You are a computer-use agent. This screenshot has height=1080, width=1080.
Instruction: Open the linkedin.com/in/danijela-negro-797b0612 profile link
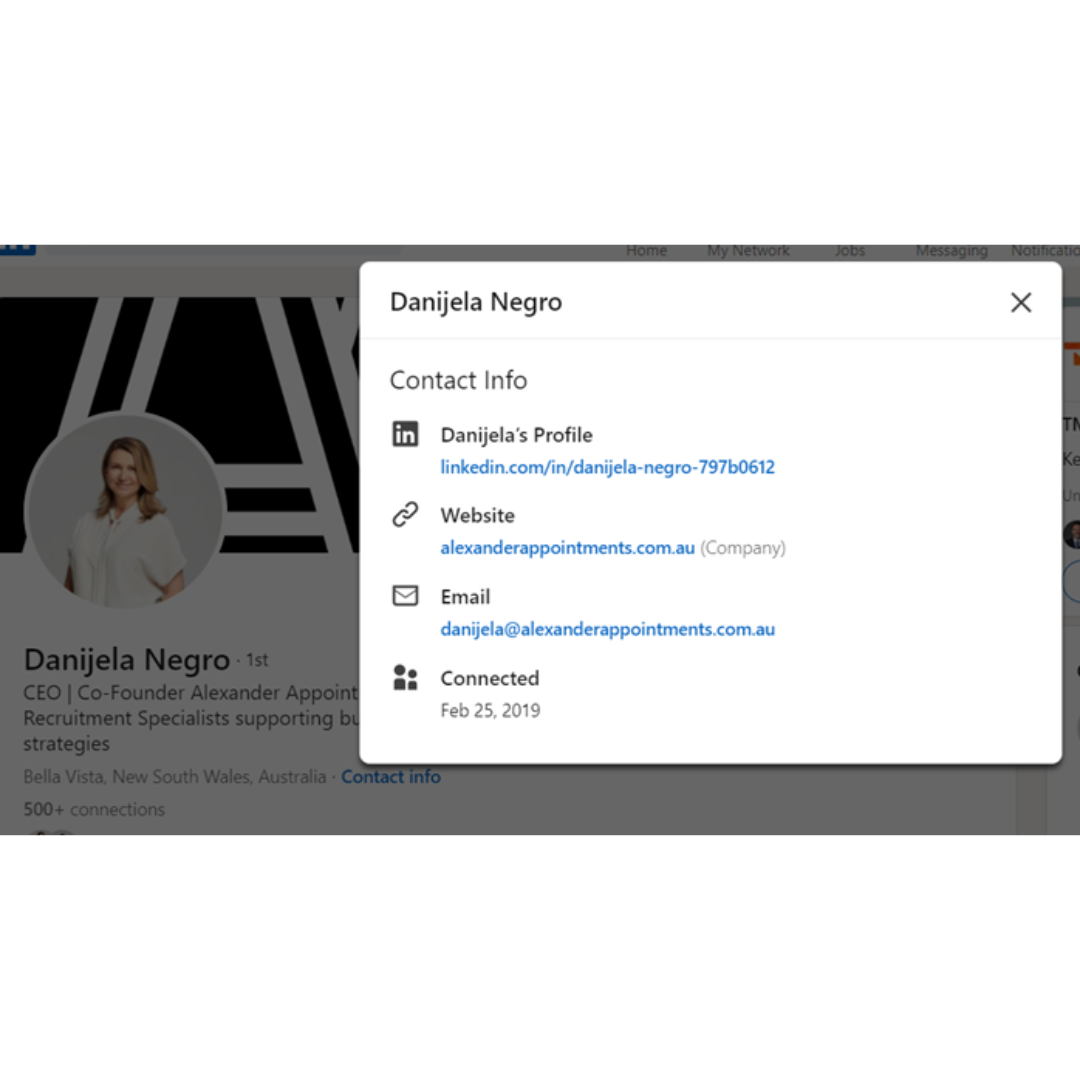pos(608,467)
